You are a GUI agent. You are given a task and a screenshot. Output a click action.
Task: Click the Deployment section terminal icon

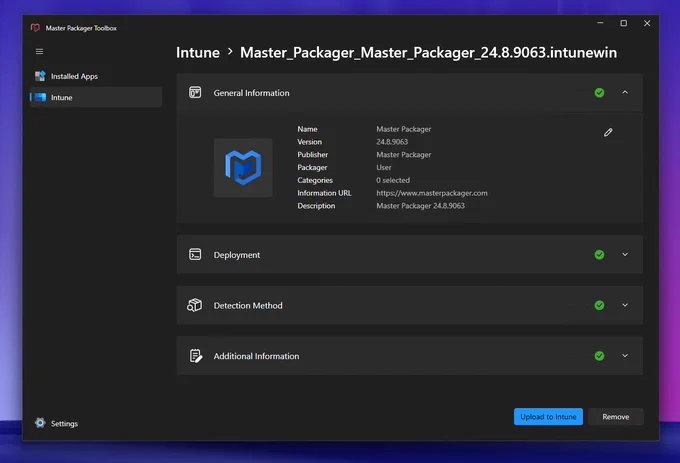[195, 254]
